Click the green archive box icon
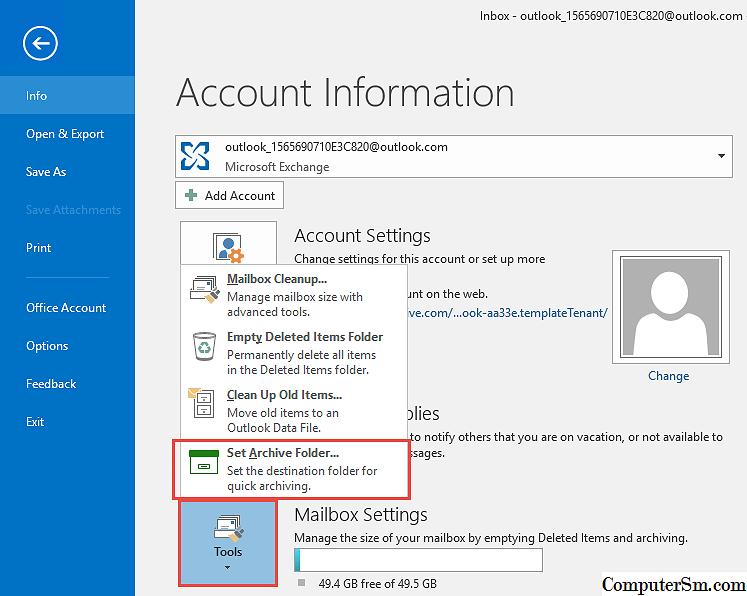 point(204,462)
